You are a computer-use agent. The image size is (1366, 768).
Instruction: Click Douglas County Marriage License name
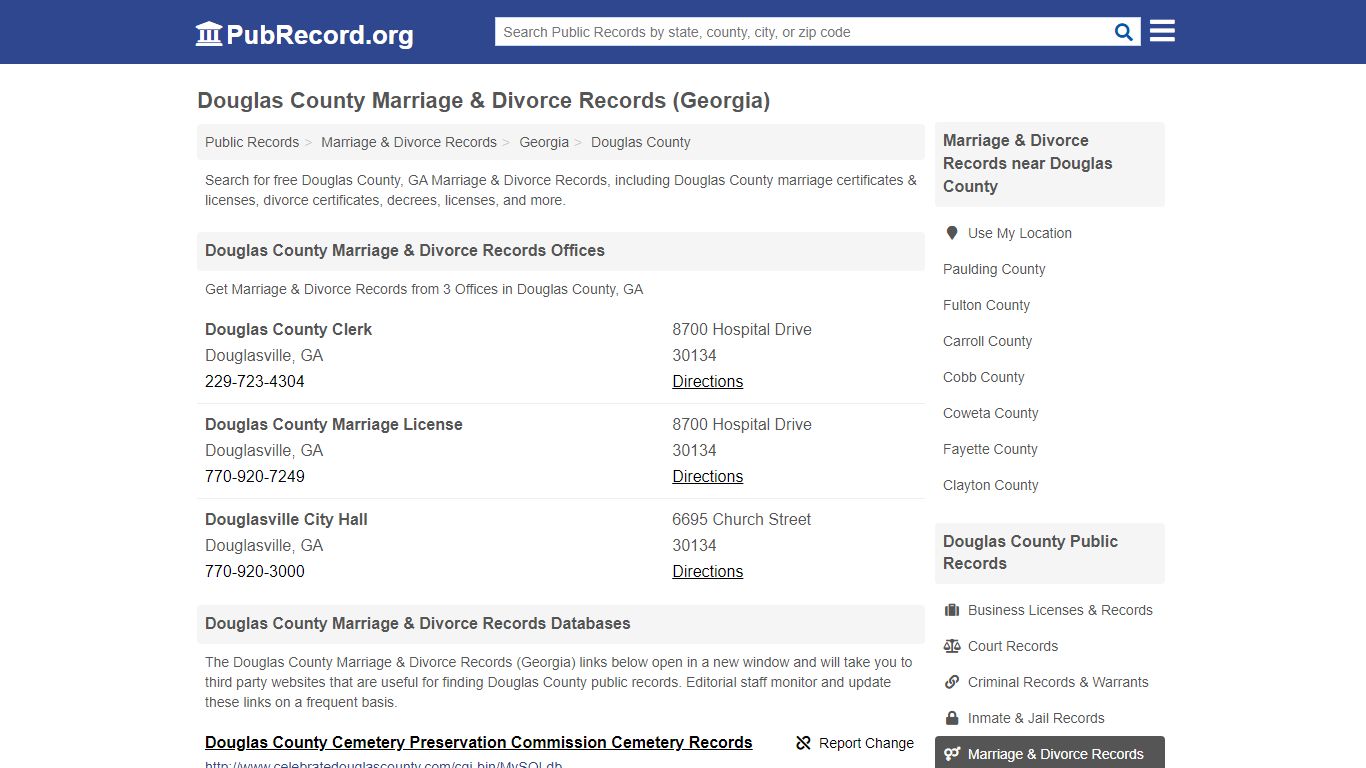tap(334, 424)
